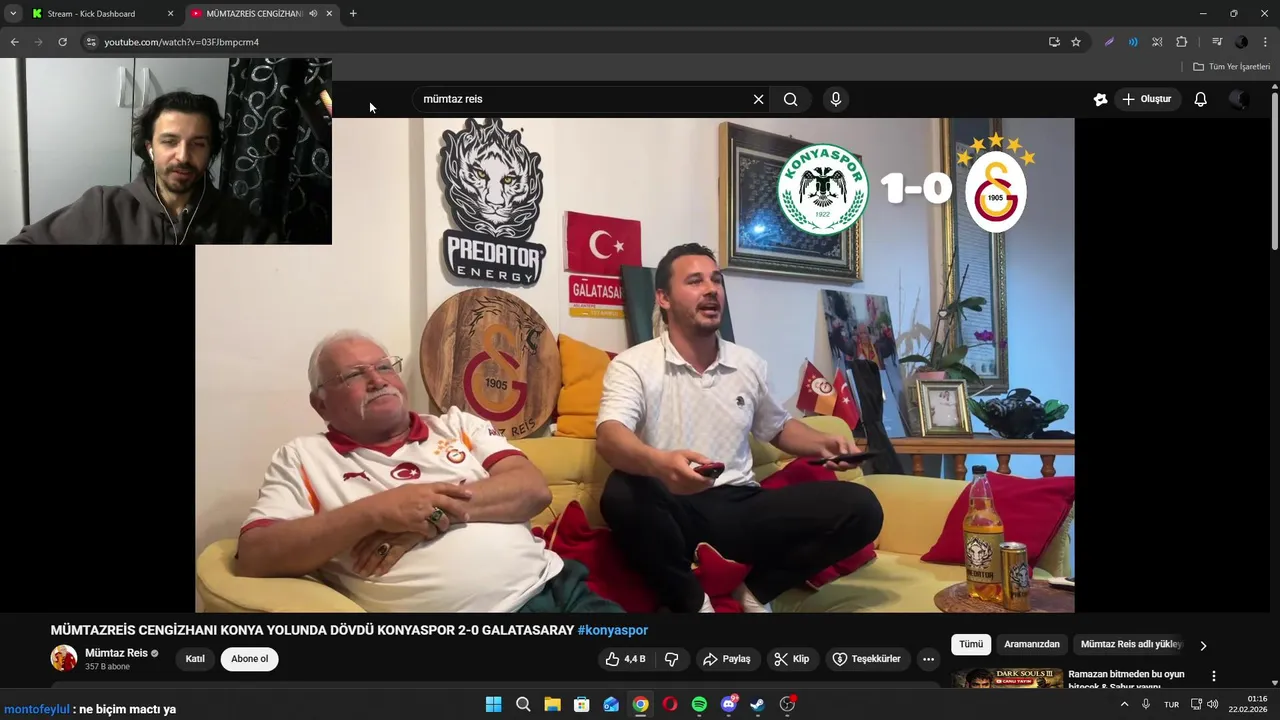Click the Teşekkürler button
Screen dimensions: 1280x720
pos(866,659)
